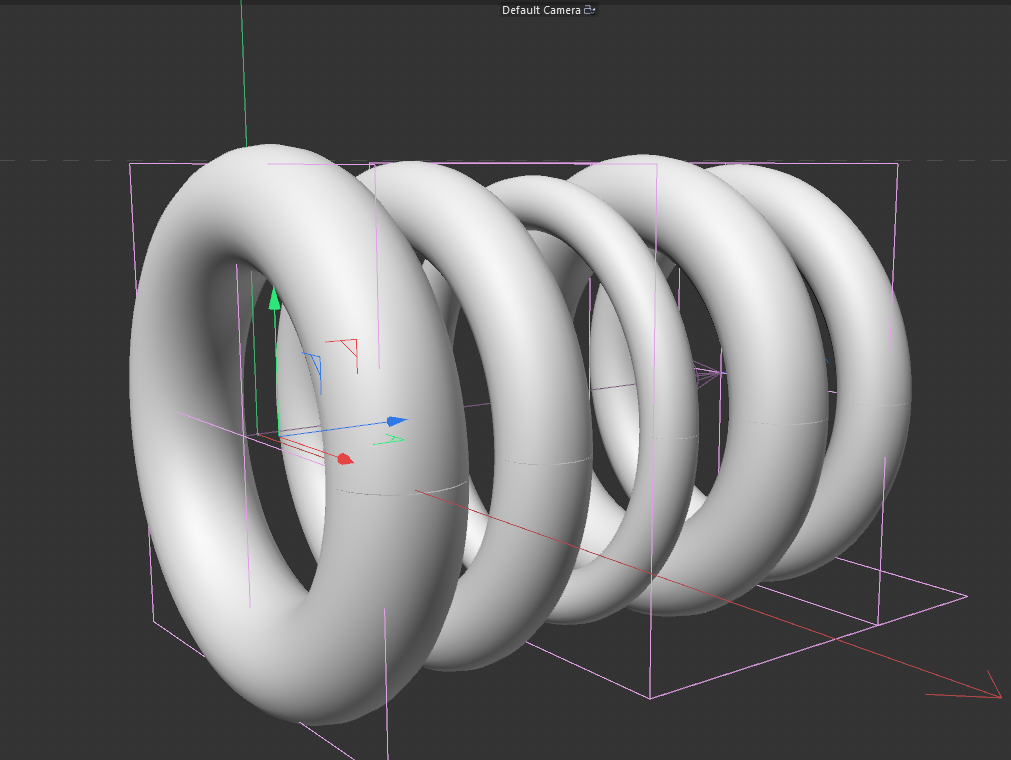Click the Default Camera viewport label
The height and width of the screenshot is (760, 1011).
(x=541, y=10)
